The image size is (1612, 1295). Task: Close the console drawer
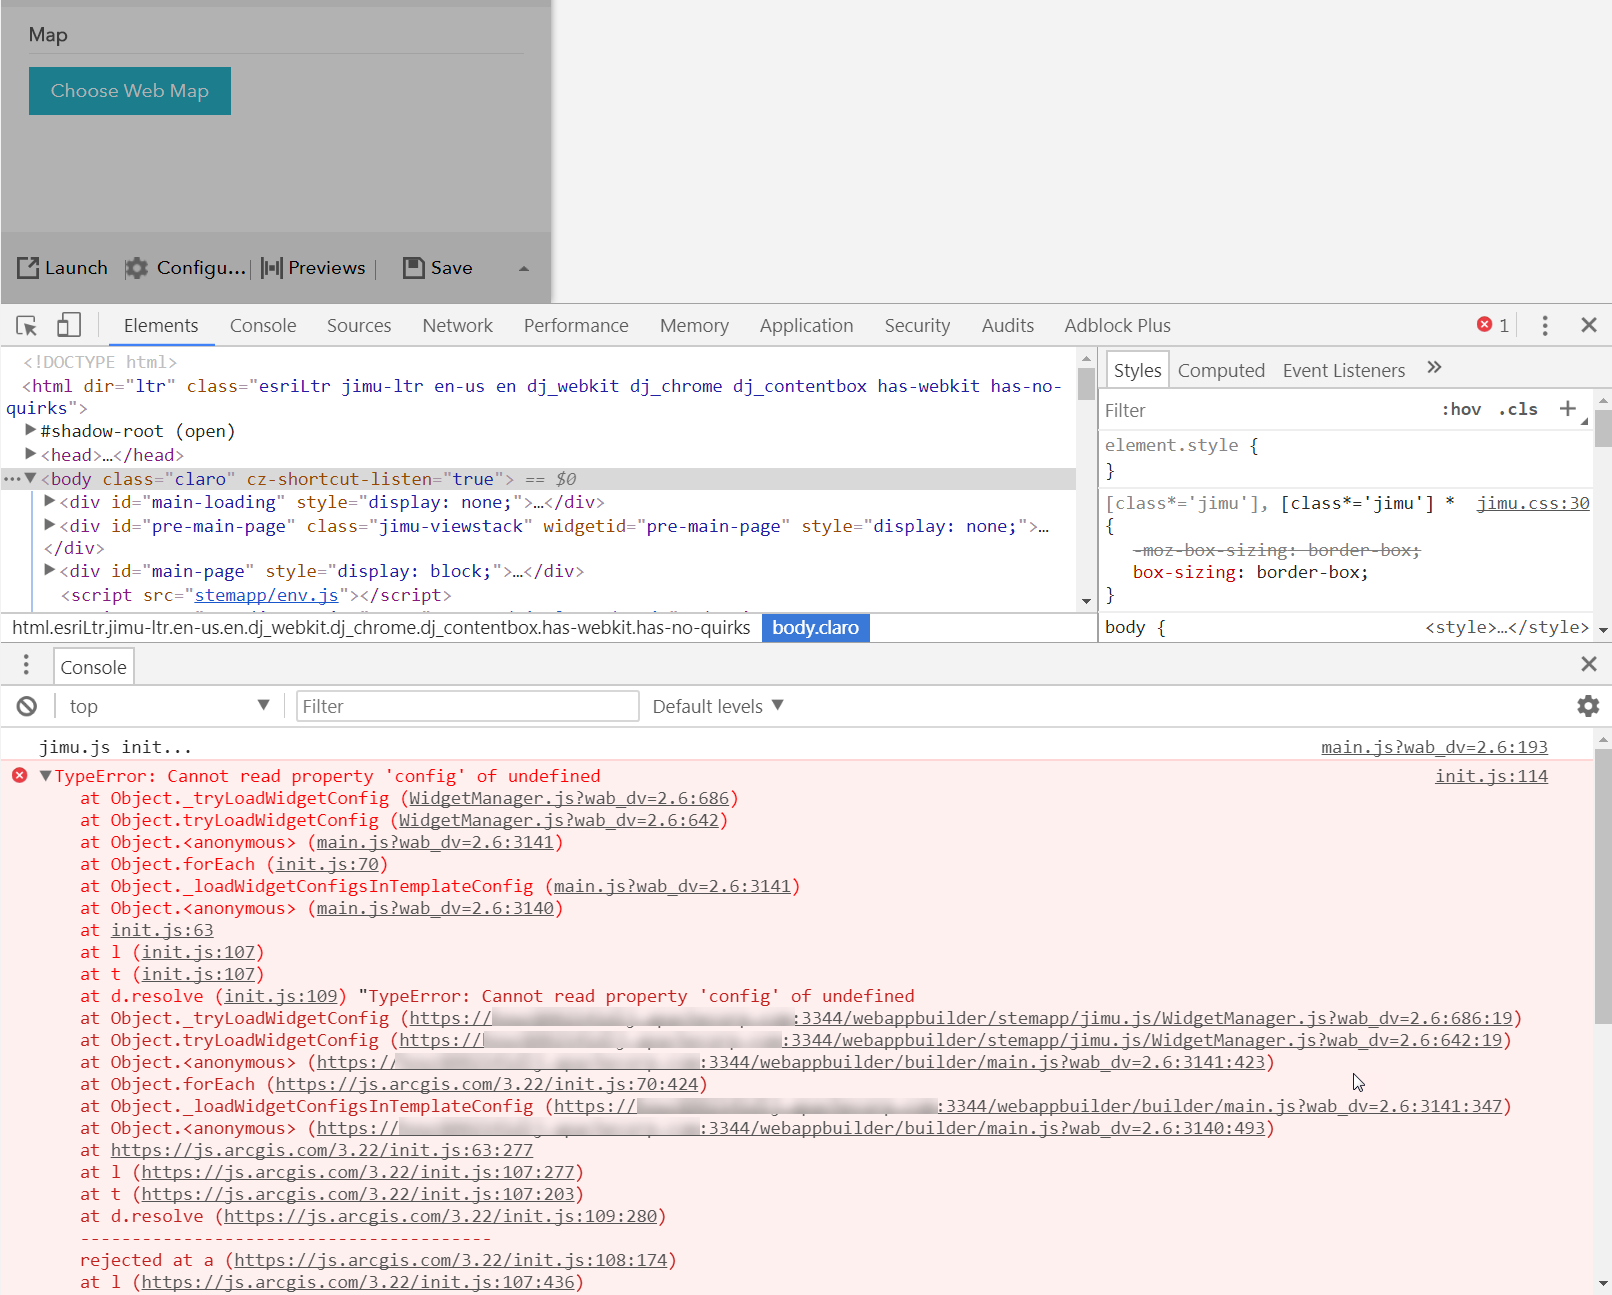click(1589, 664)
